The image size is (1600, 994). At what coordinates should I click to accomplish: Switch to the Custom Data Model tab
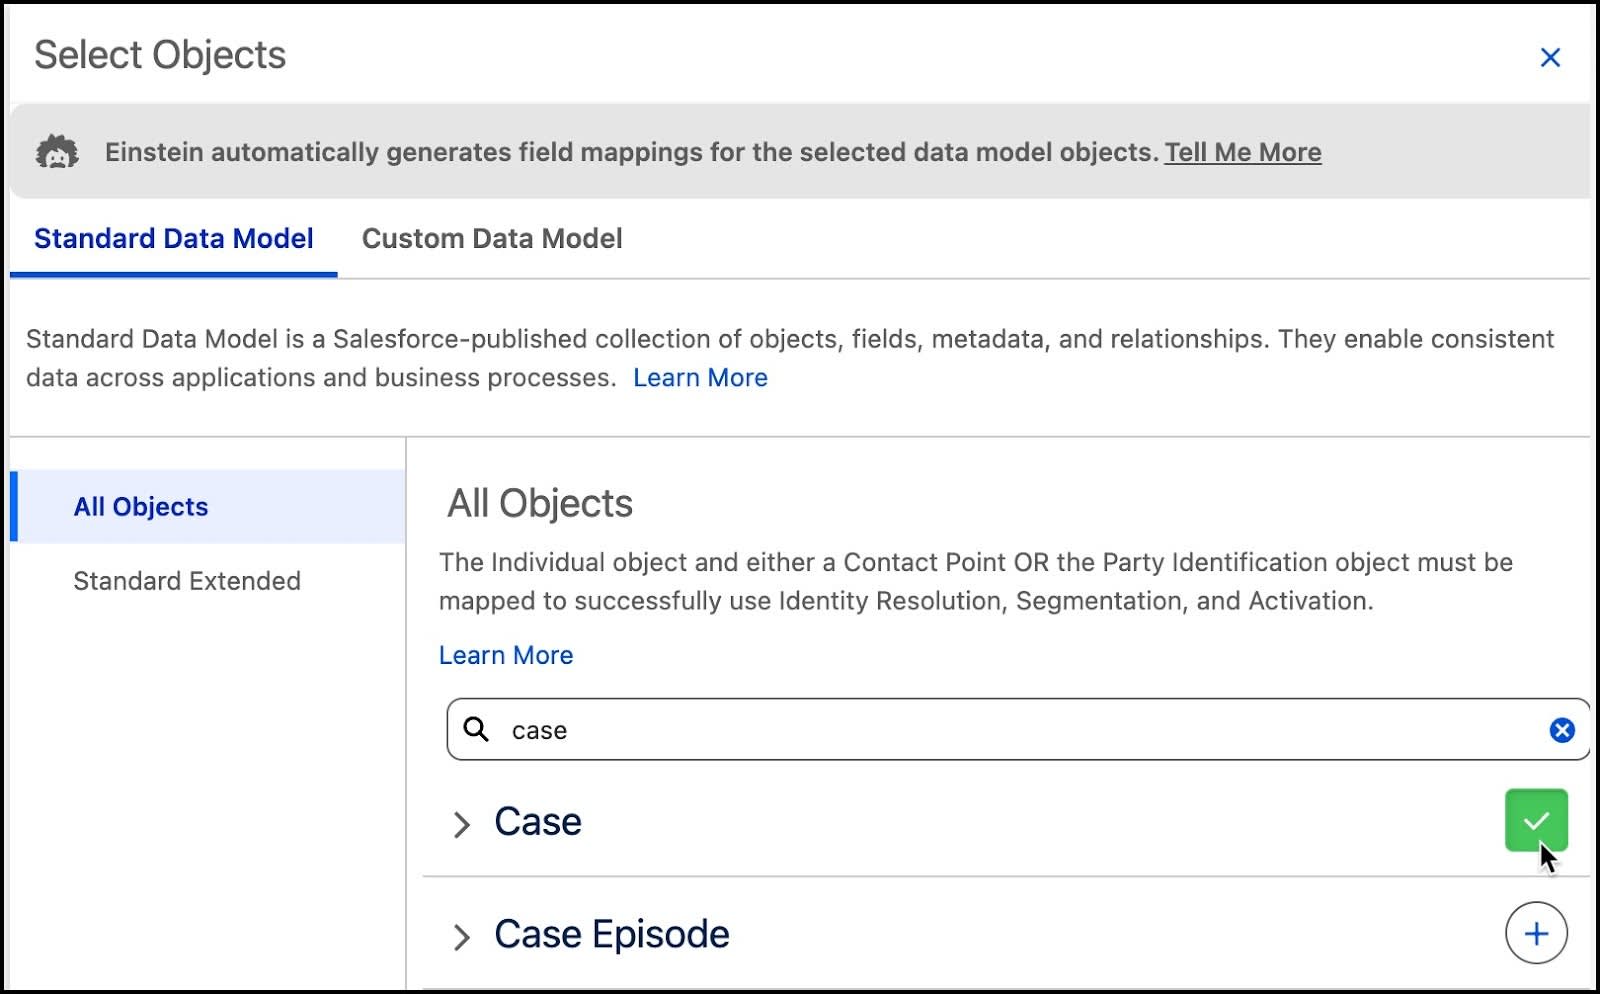tap(491, 238)
